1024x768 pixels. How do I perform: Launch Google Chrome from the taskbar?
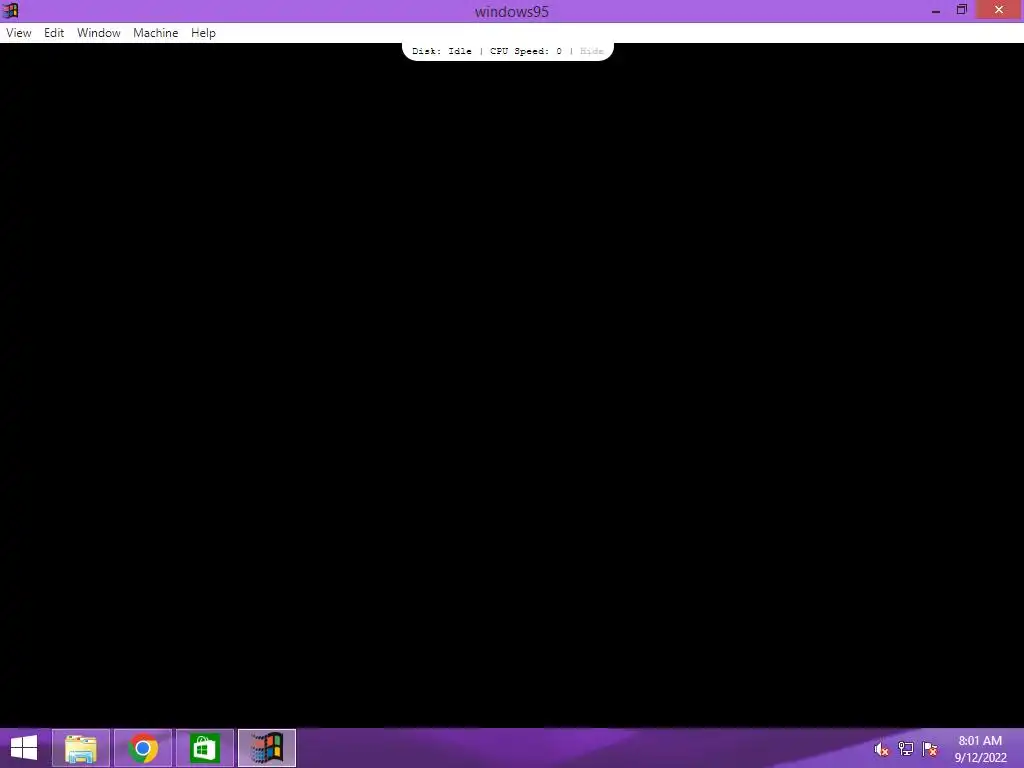(x=143, y=748)
